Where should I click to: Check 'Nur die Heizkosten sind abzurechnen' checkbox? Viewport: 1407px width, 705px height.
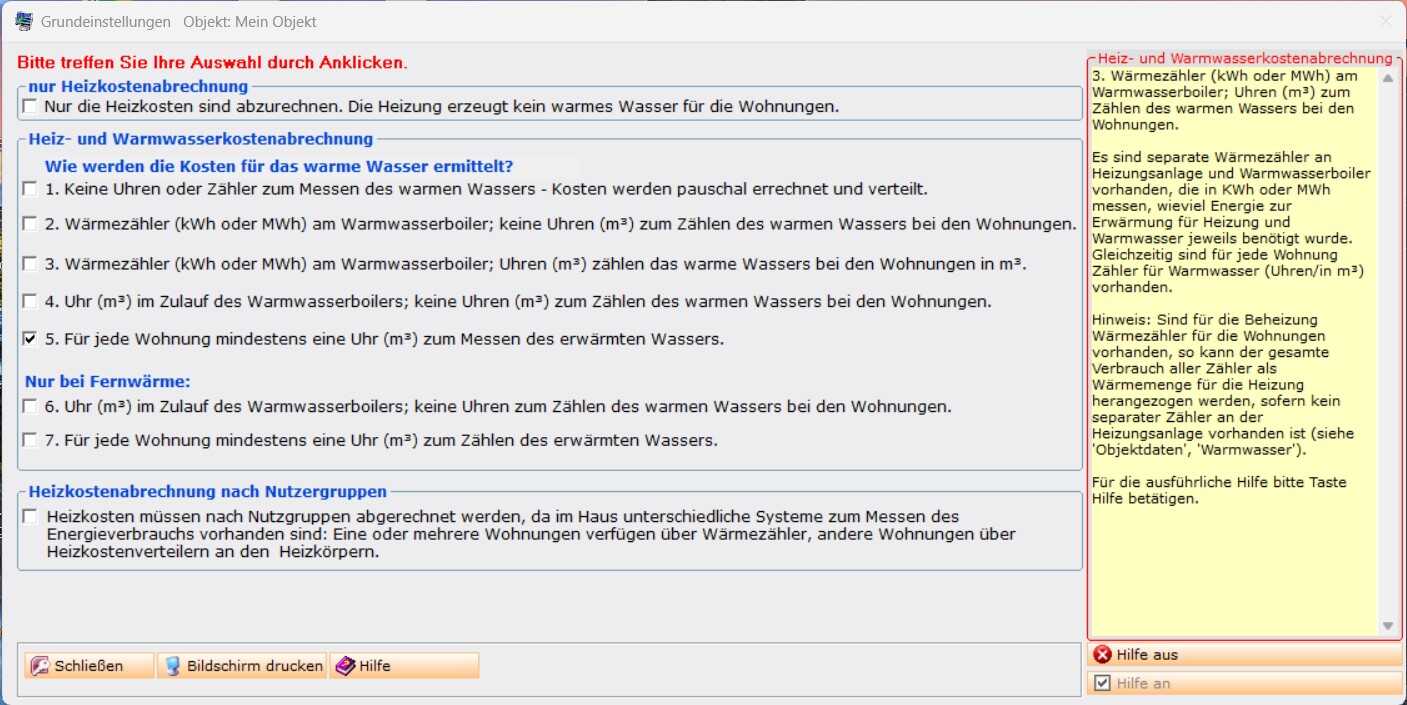[30, 106]
